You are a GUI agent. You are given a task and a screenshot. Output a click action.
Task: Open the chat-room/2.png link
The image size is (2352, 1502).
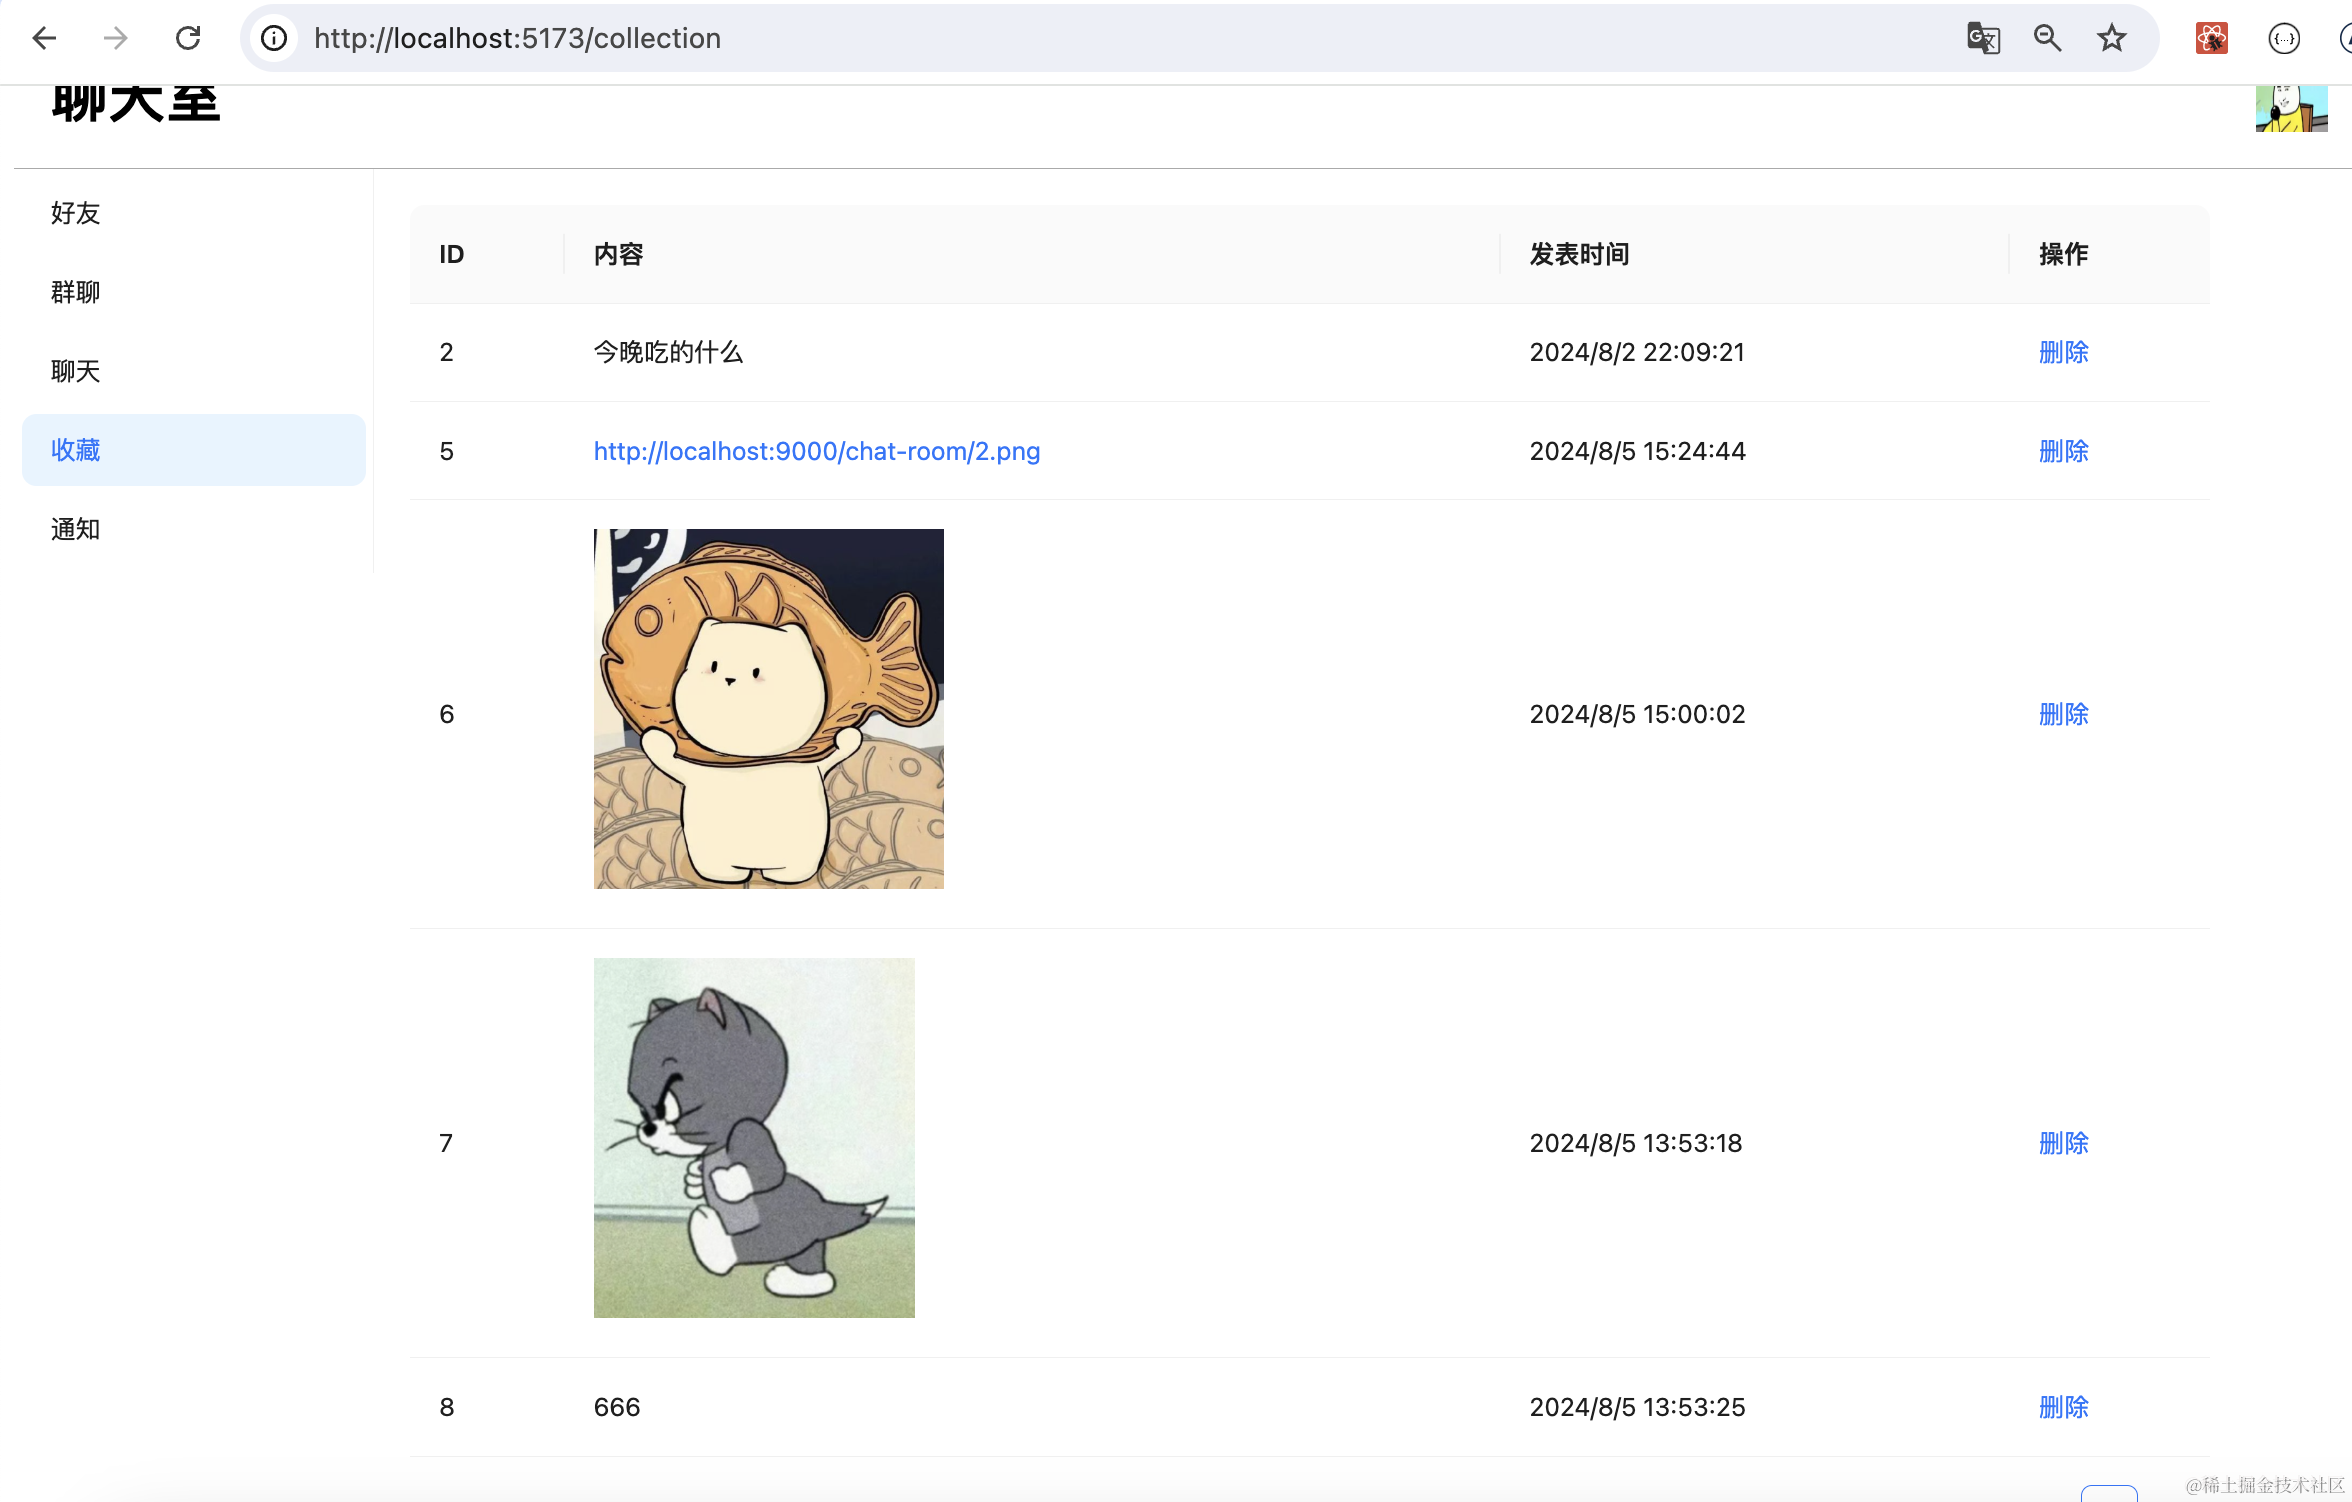pos(816,451)
